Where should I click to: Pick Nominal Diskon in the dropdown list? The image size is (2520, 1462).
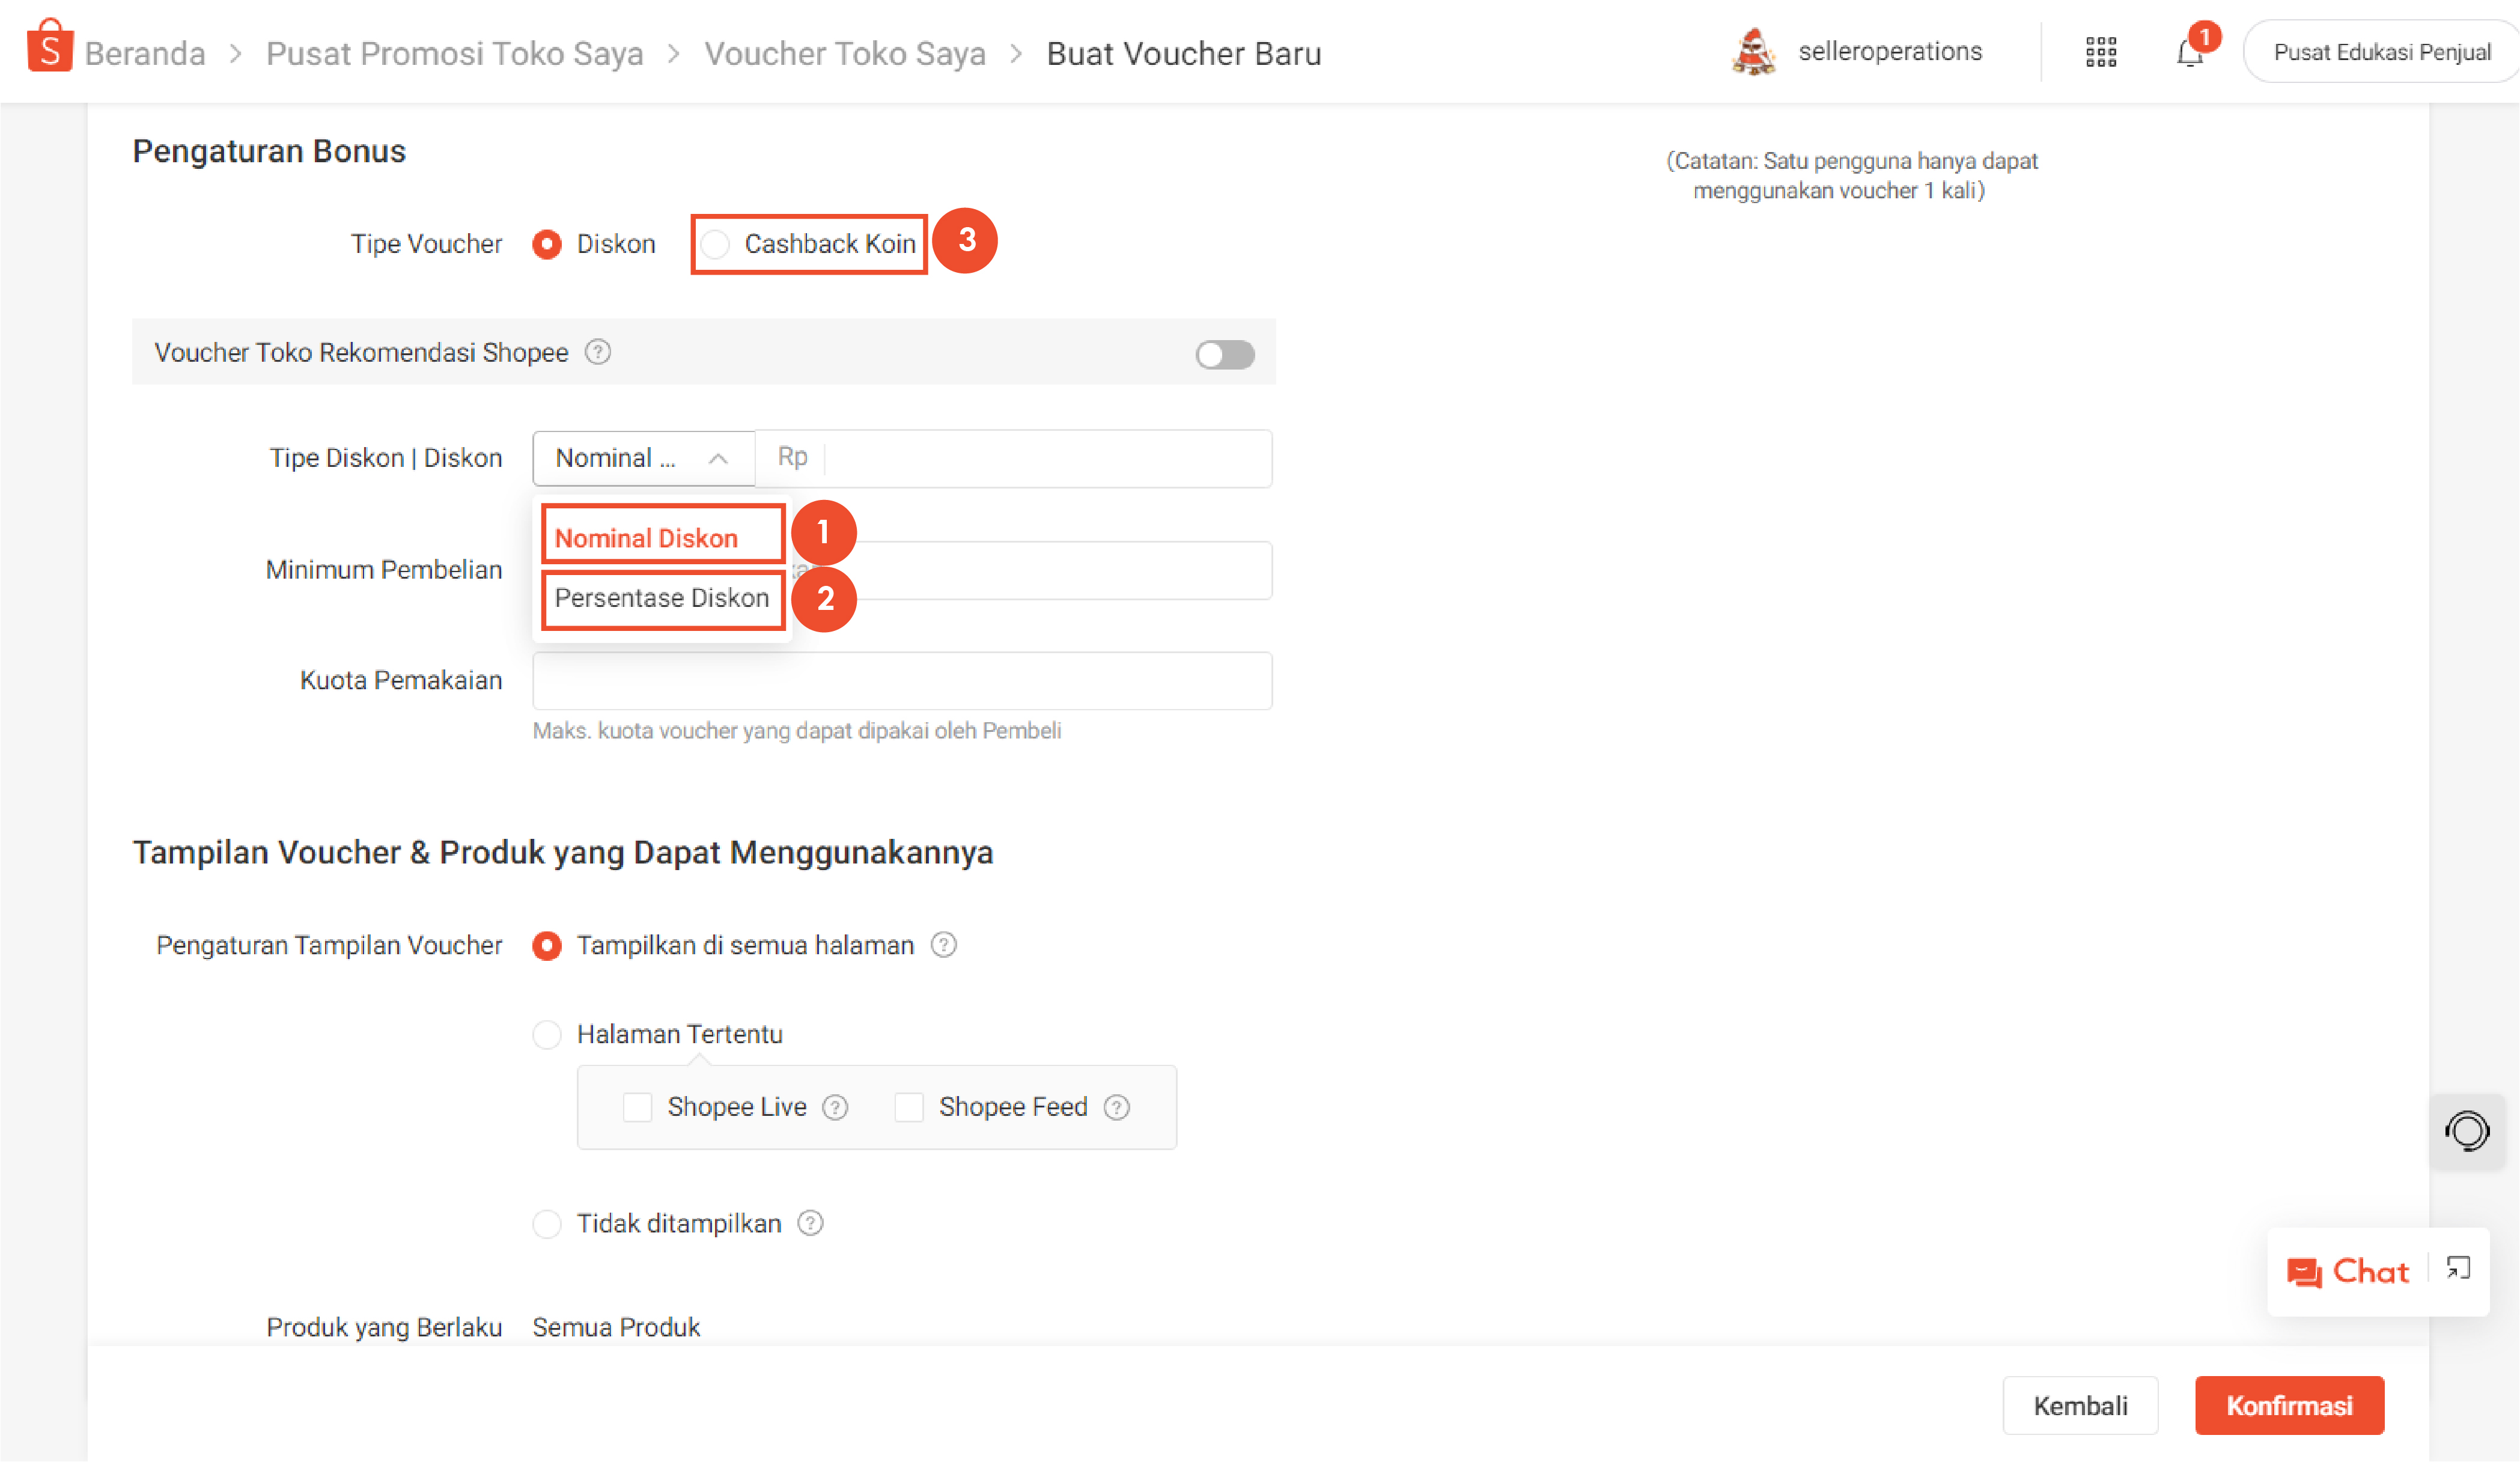[x=646, y=538]
